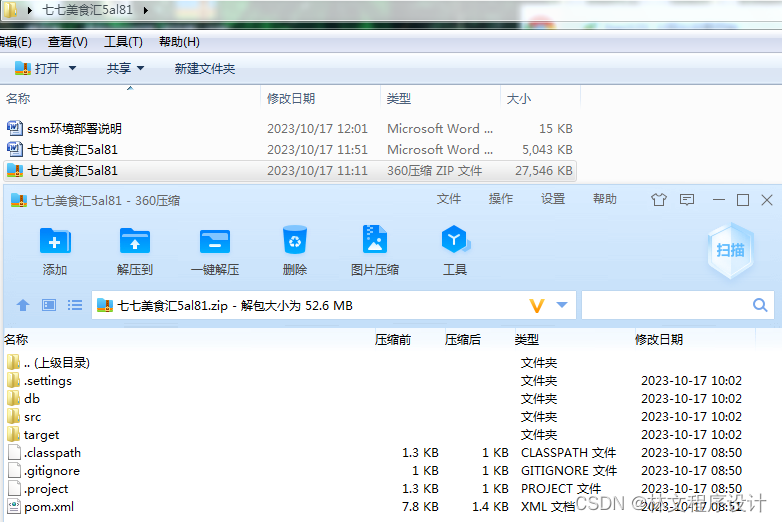Click the 新建文件夹 (New folder) button
782x522 pixels.
[x=204, y=68]
